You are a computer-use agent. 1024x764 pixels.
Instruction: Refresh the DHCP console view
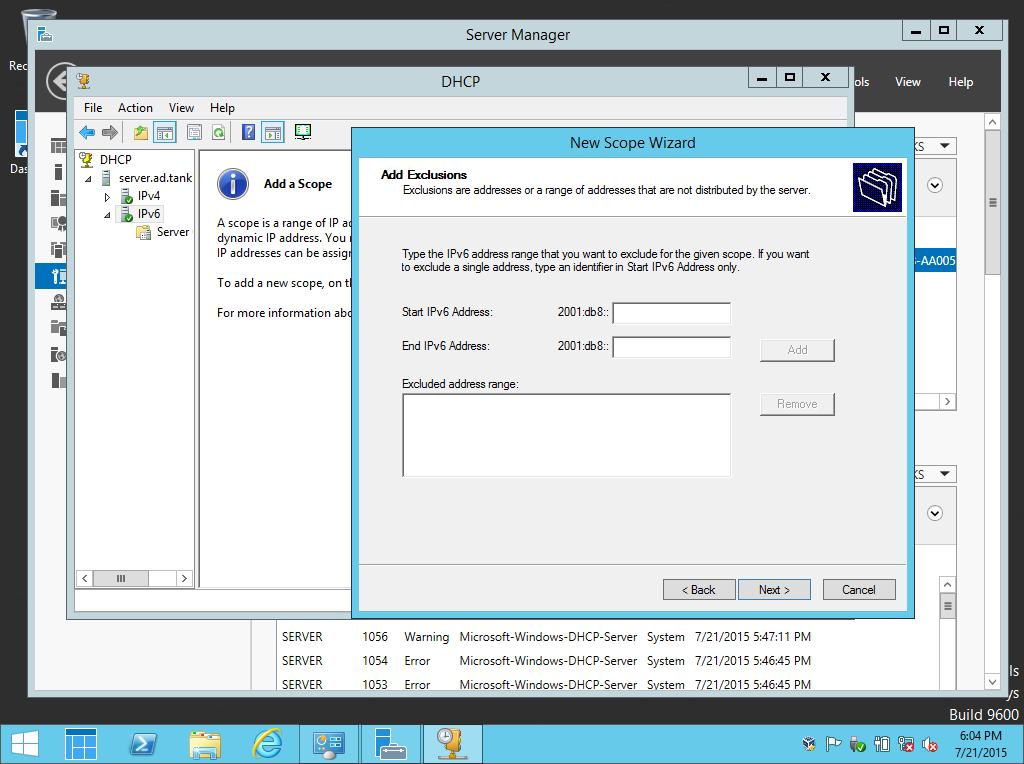218,131
